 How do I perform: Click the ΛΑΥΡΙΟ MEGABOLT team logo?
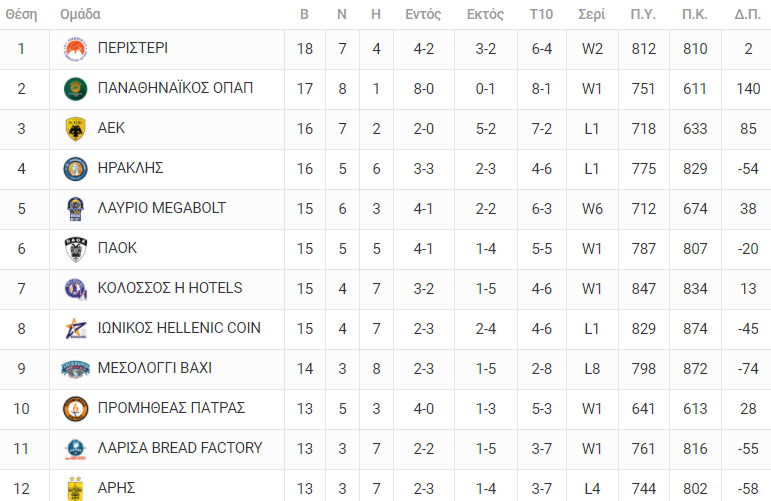tap(75, 209)
